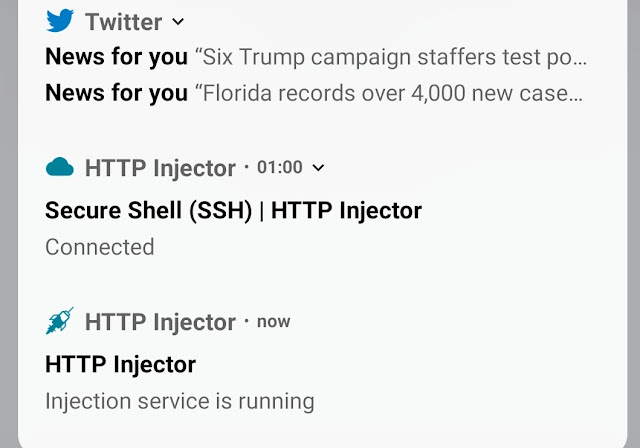The image size is (640, 448).
Task: Tap the HTTP Injector header beside cloud icon
Action: tap(160, 168)
